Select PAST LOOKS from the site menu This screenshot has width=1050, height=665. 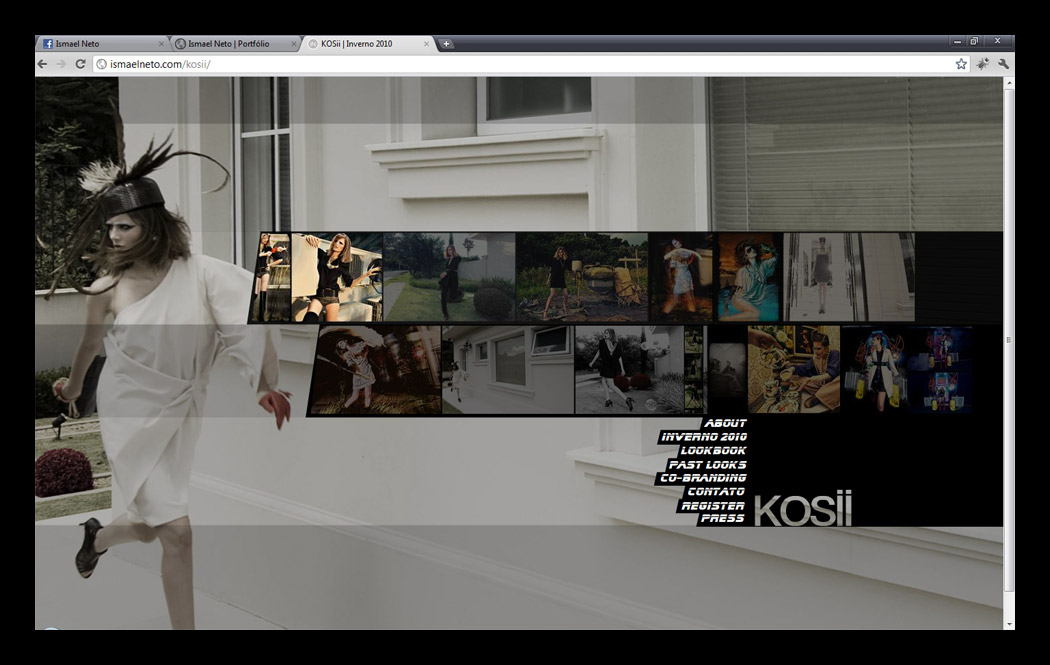click(708, 465)
